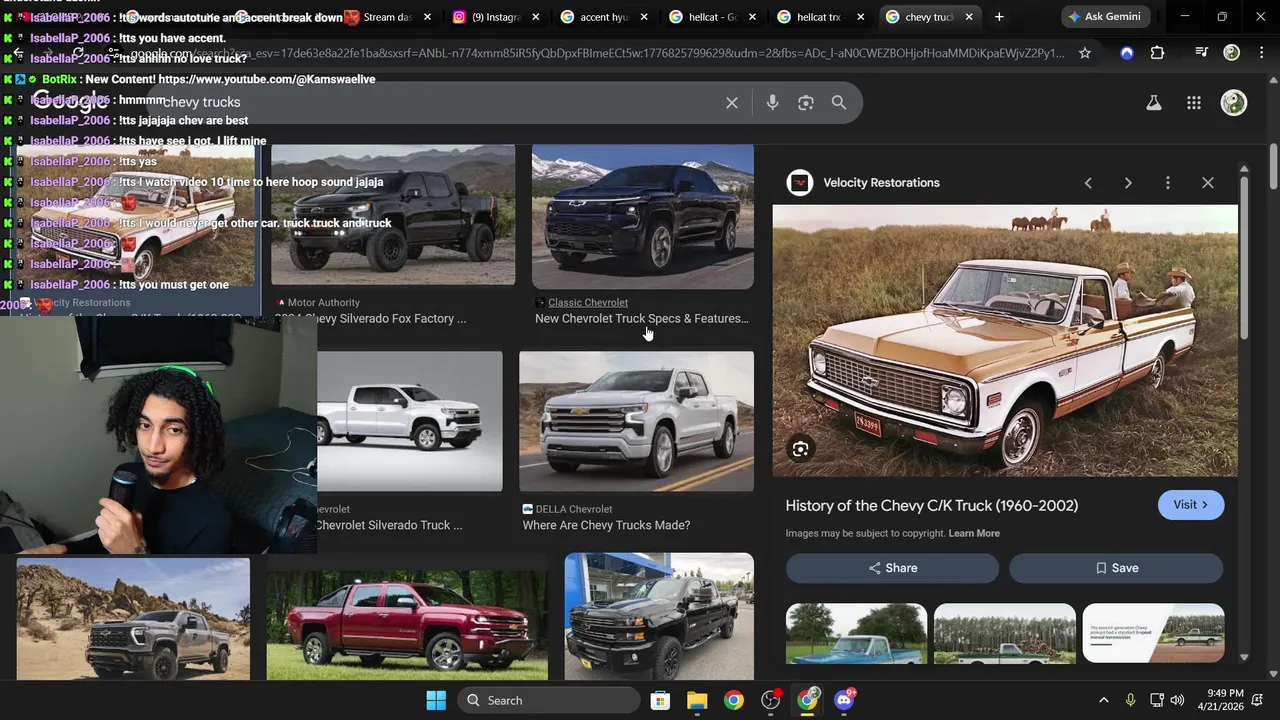Open large vintage Chevy truck preview image
Viewport: 1280px width, 720px height.
pos(1005,340)
